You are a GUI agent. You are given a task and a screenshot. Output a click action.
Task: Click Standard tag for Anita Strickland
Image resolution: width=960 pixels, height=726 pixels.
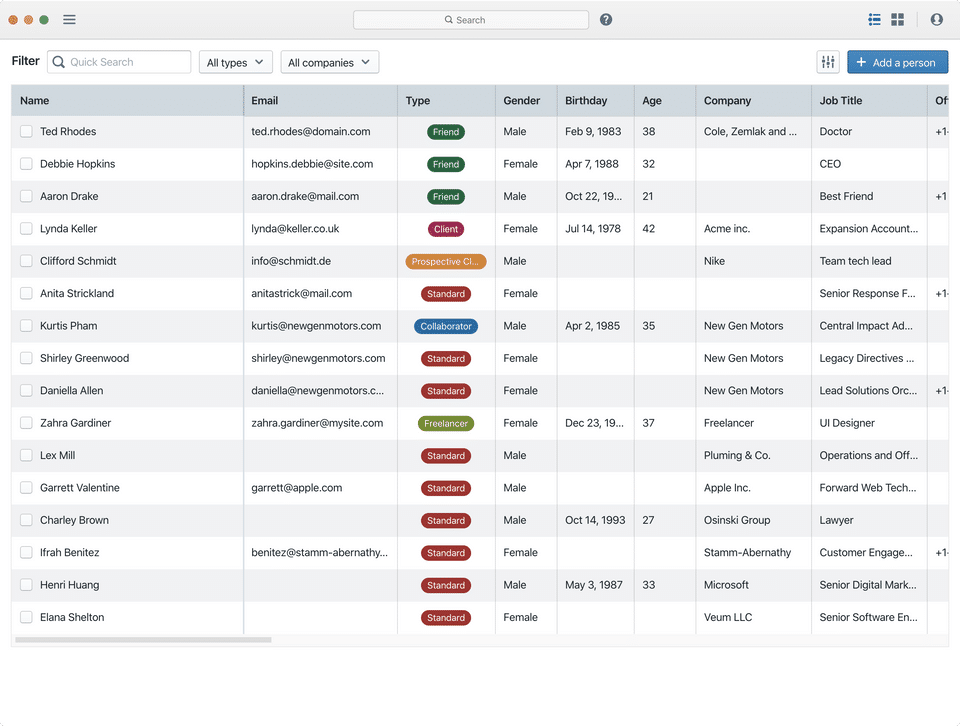pyautogui.click(x=446, y=294)
